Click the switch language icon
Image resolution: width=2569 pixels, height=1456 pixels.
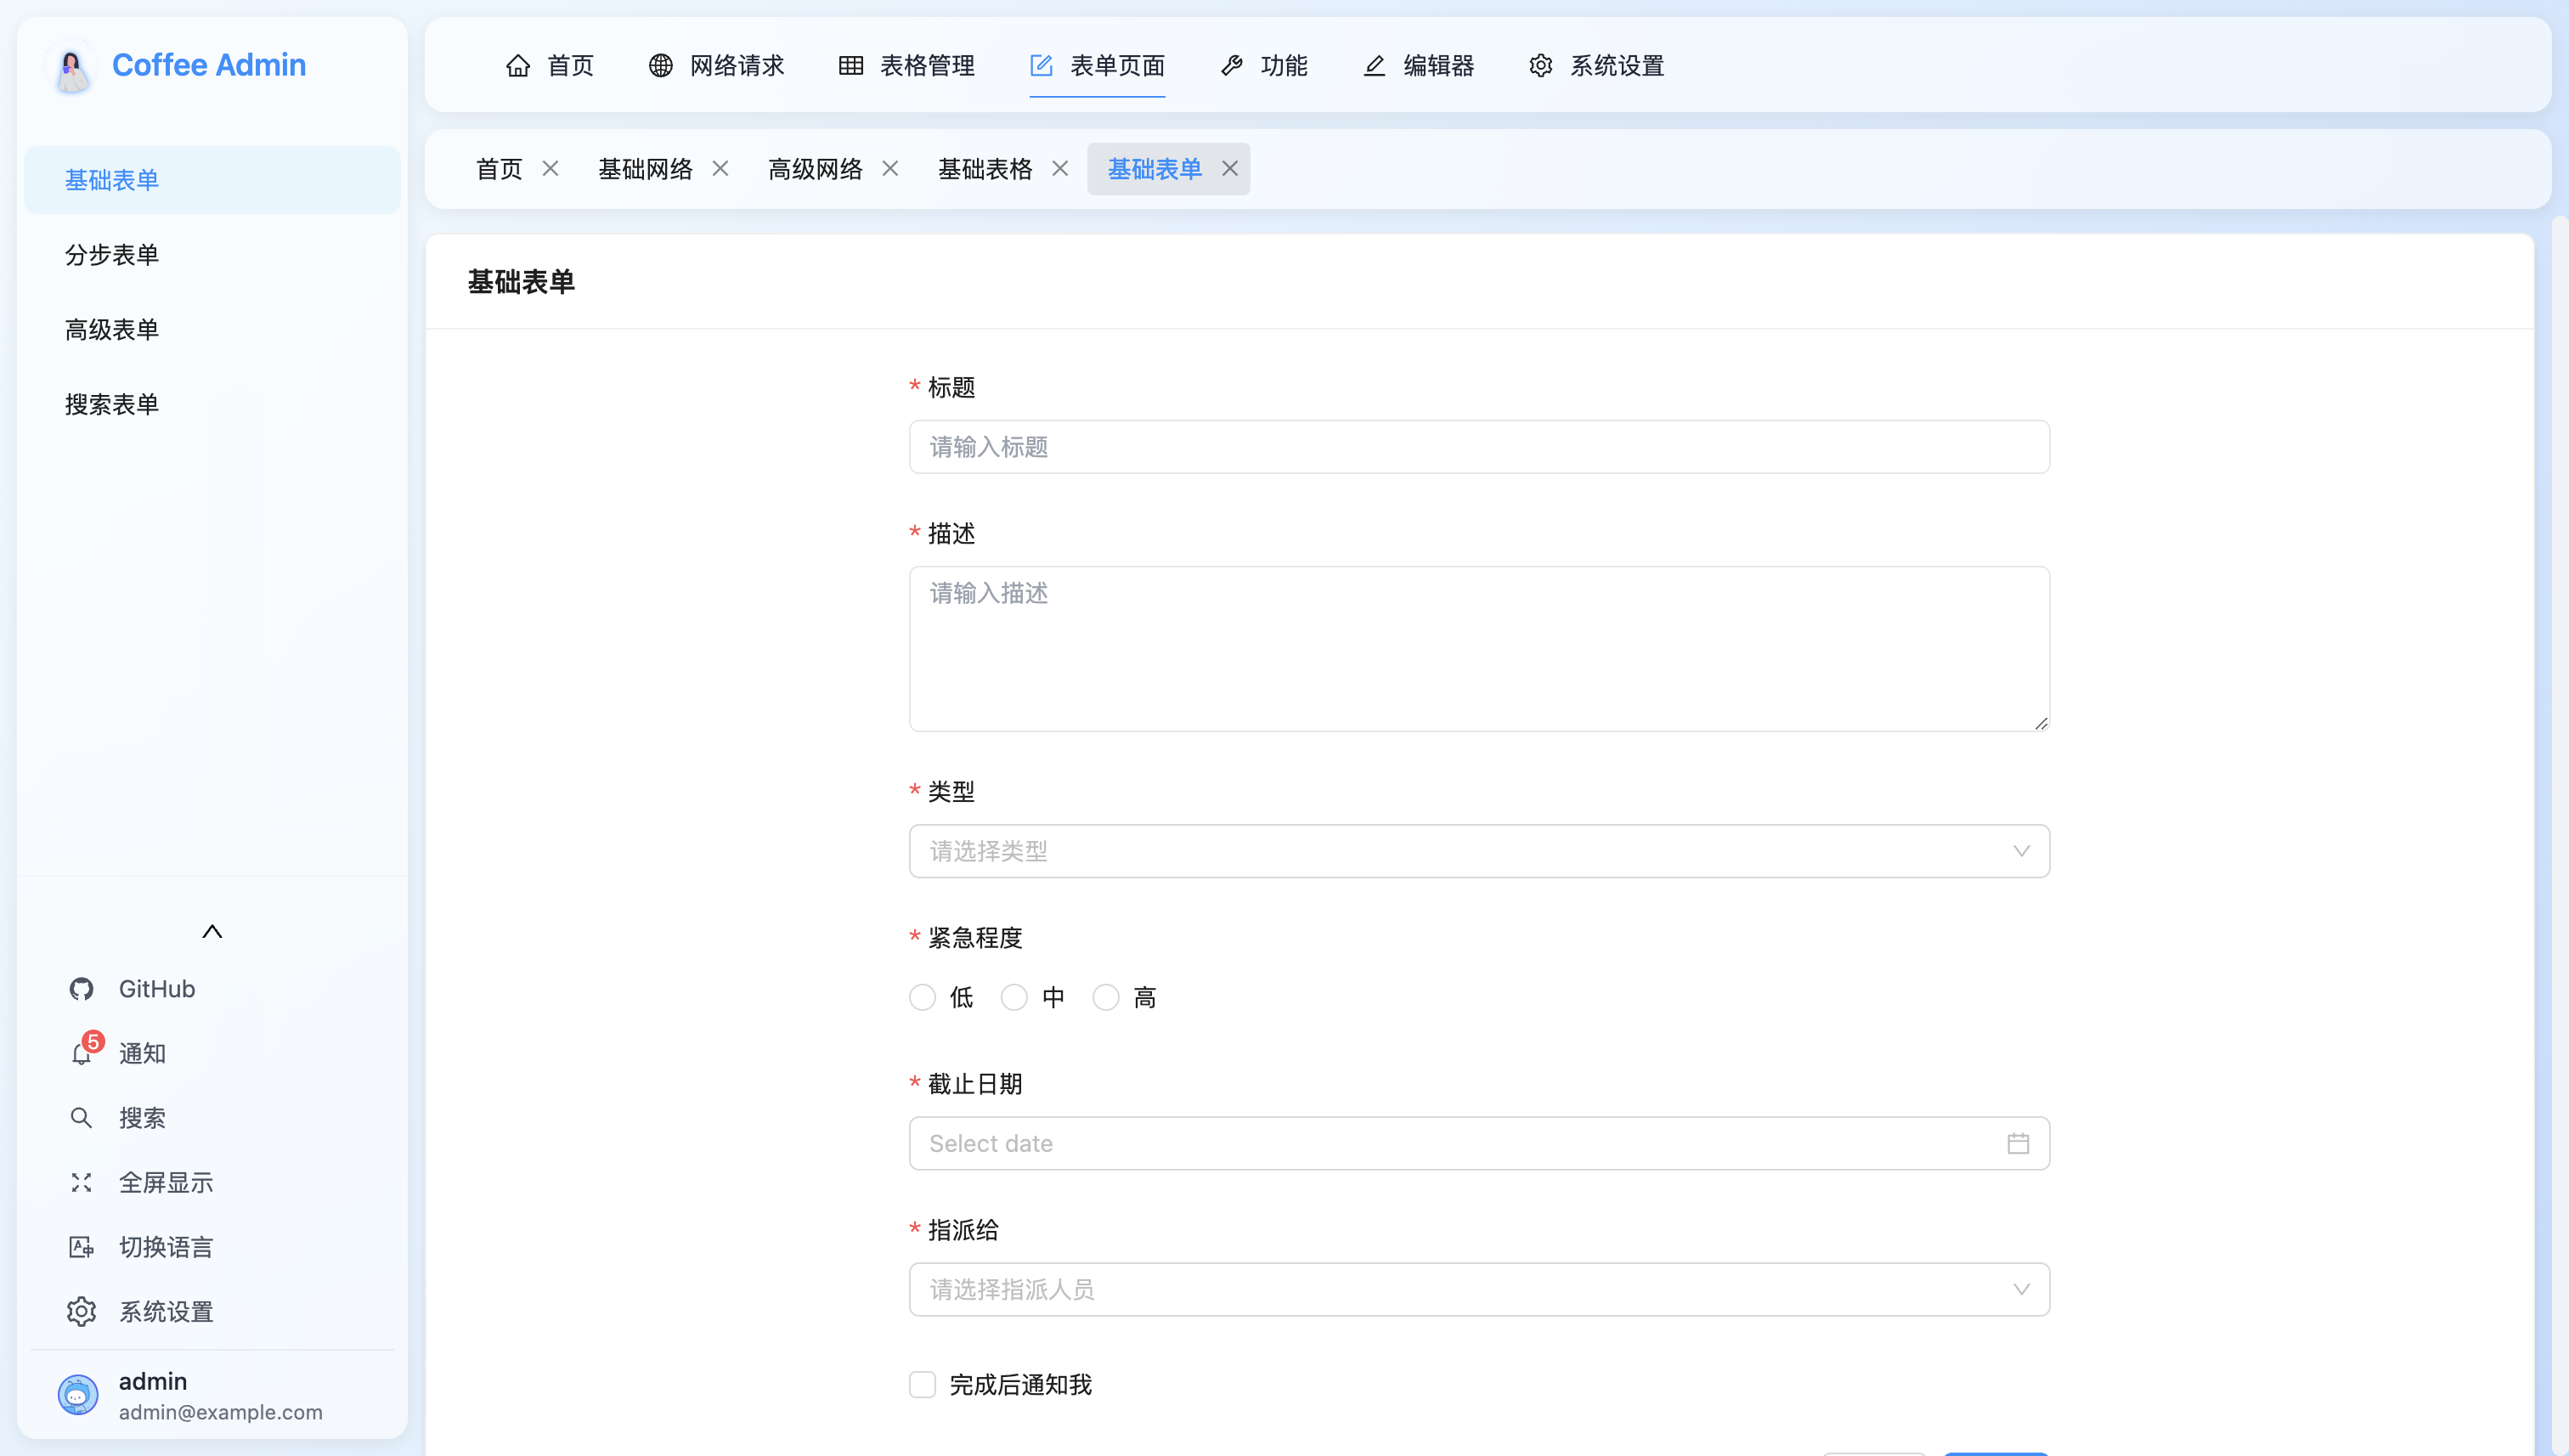click(81, 1247)
